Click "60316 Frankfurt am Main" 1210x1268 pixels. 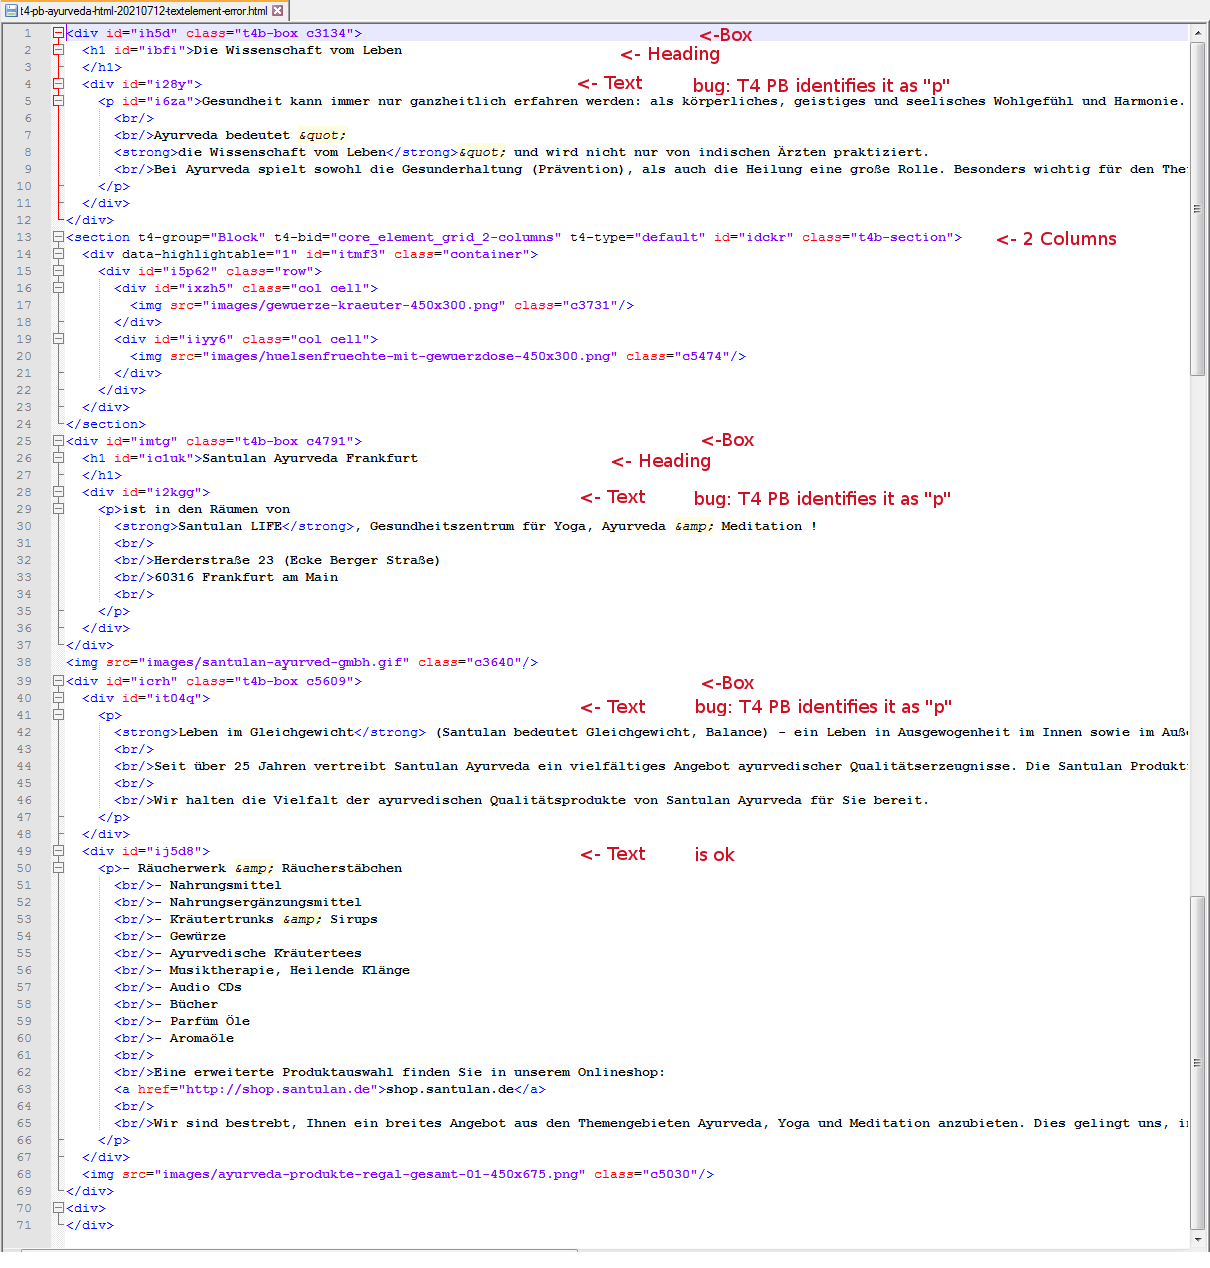246,577
